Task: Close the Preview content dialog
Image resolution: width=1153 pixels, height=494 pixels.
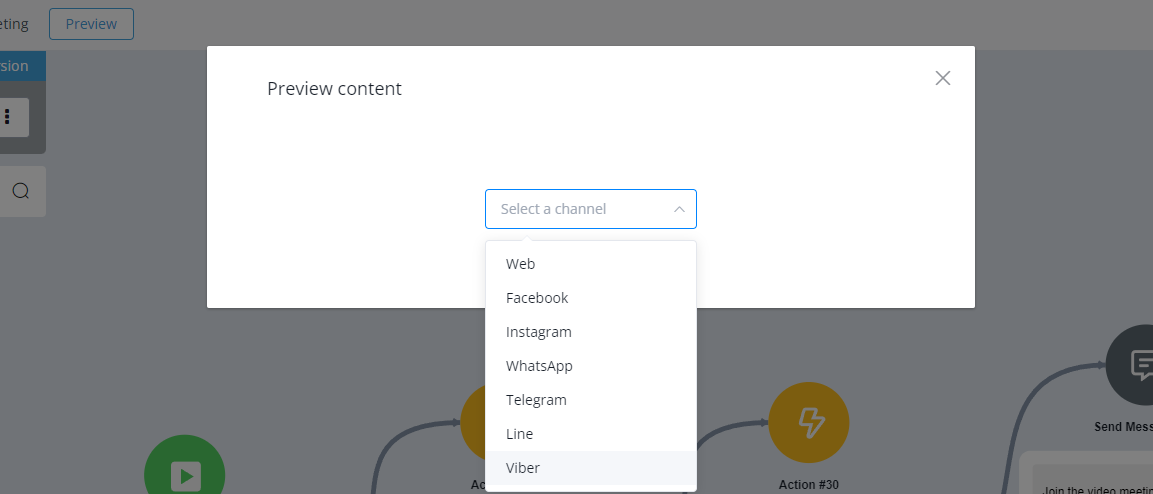Action: tap(943, 78)
